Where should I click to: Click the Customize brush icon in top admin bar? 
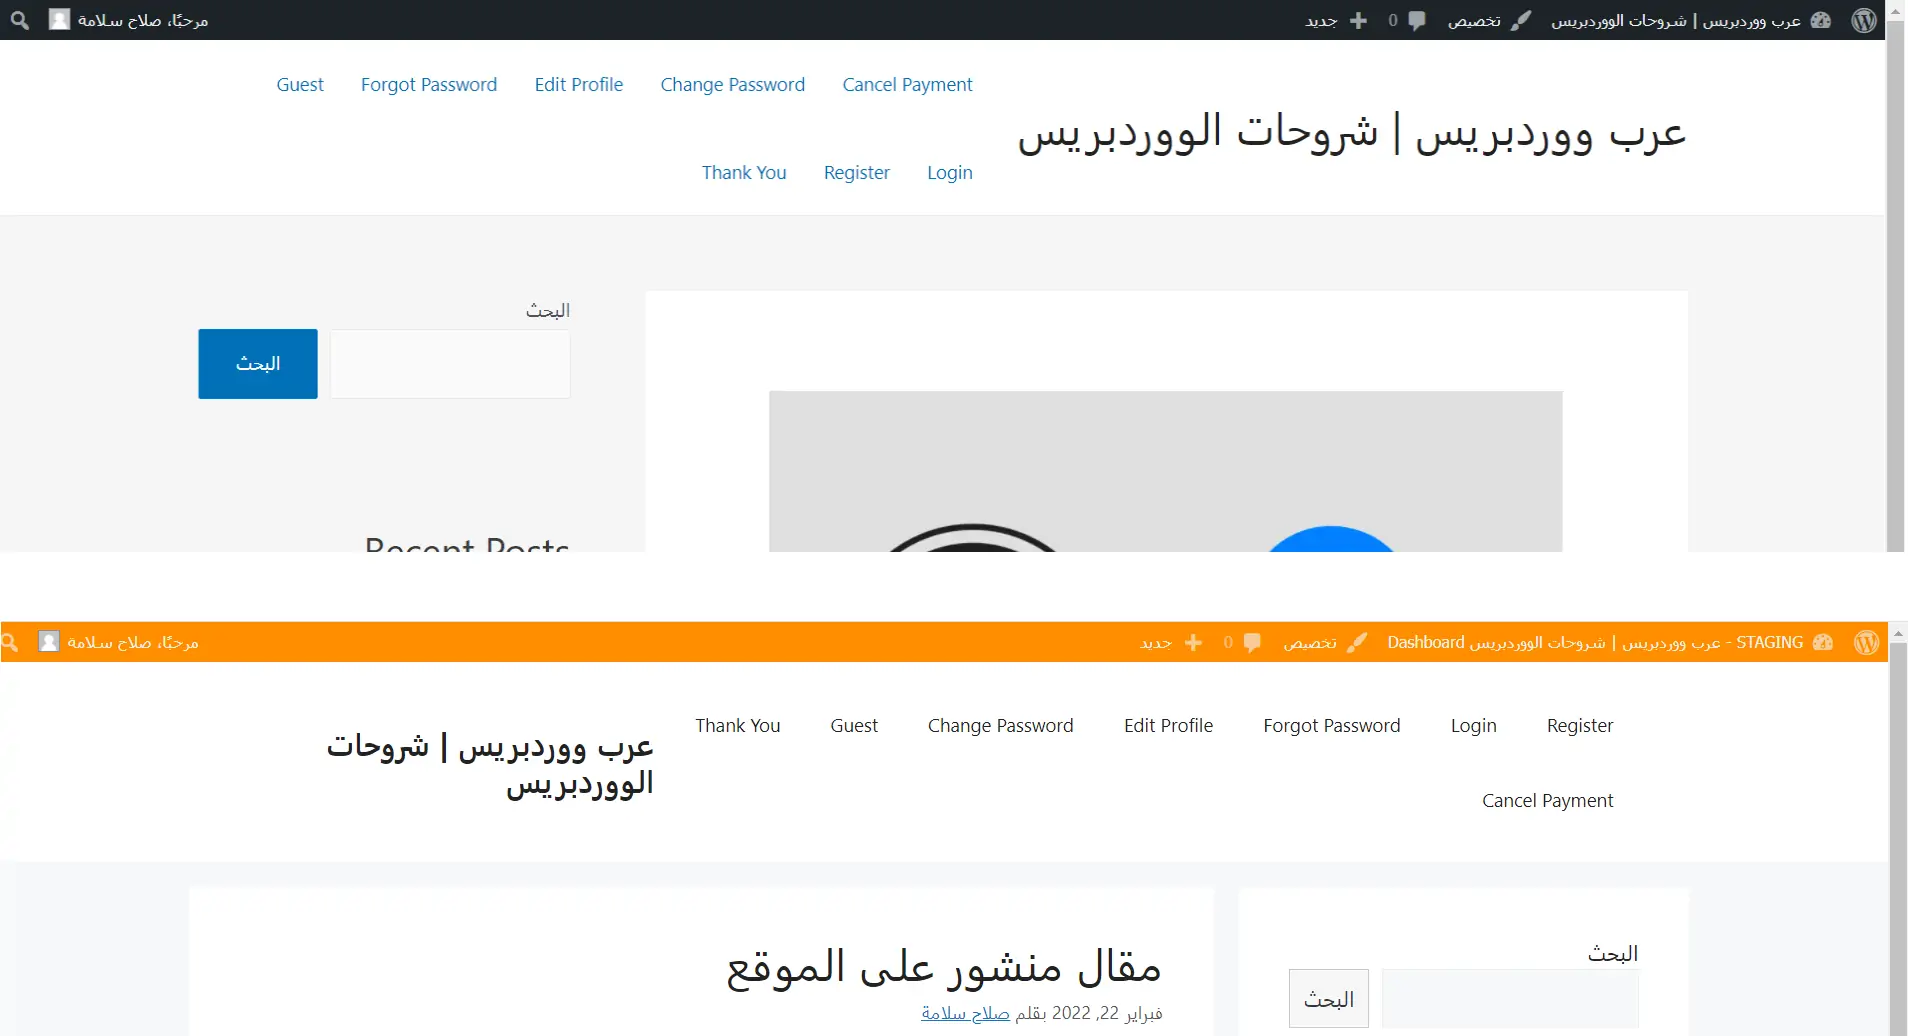point(1520,20)
